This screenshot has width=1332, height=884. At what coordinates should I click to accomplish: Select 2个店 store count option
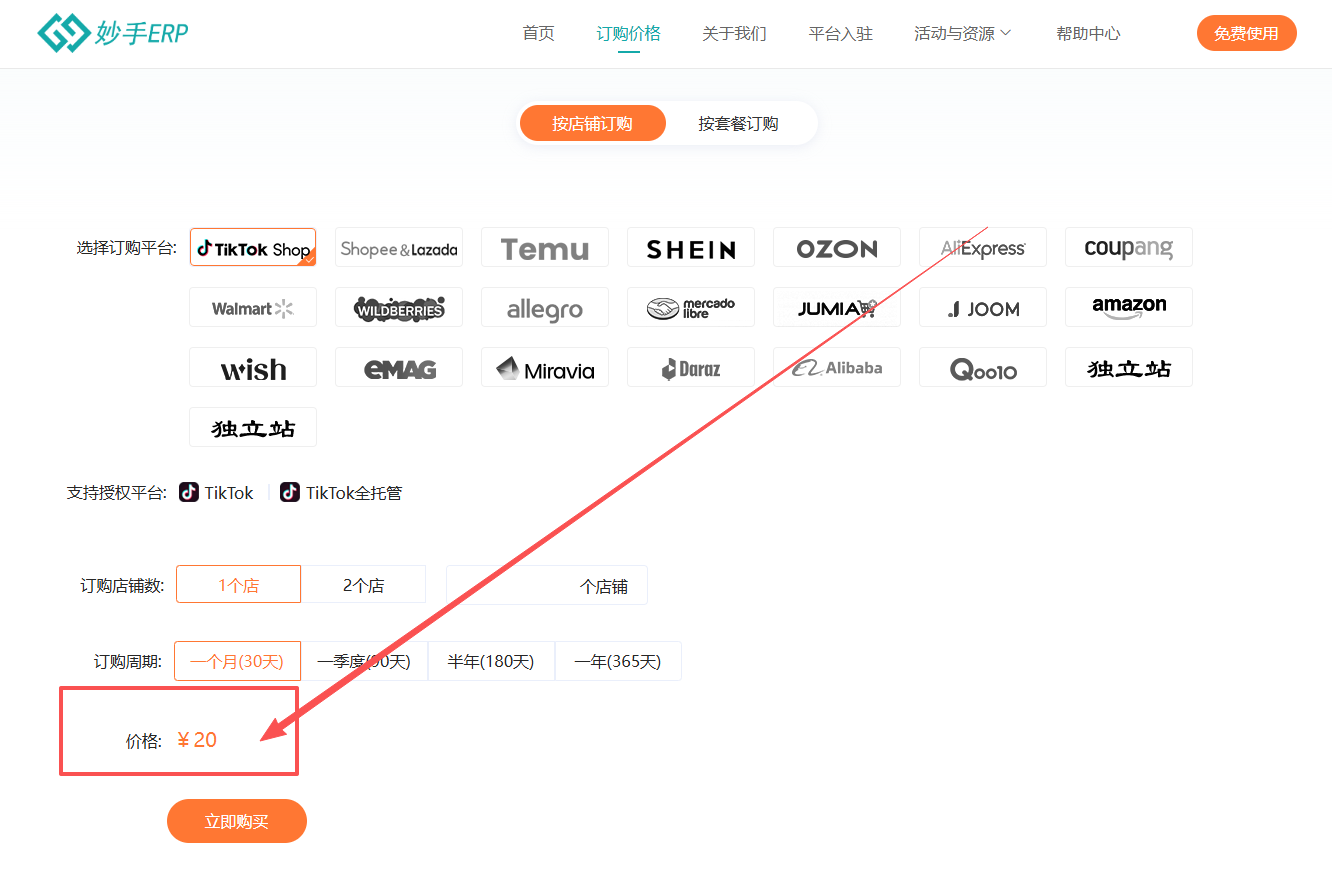click(x=363, y=585)
